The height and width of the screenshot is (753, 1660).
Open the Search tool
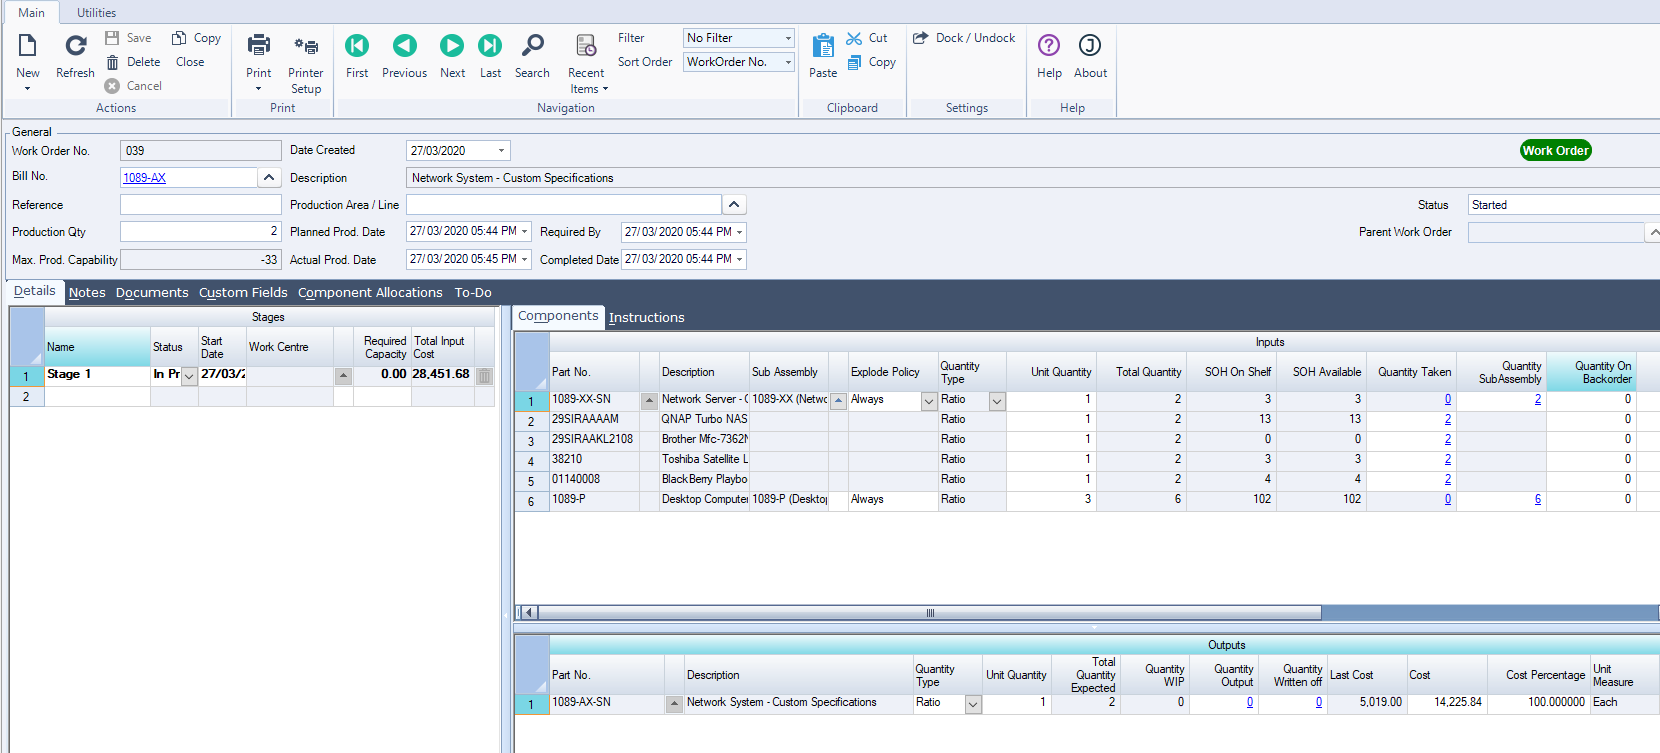[x=532, y=46]
